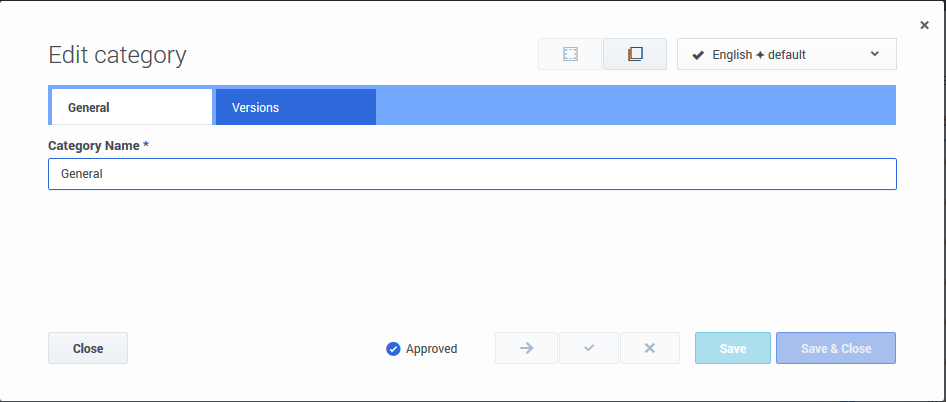Click the dashed-square fullscreen view icon

(570, 54)
